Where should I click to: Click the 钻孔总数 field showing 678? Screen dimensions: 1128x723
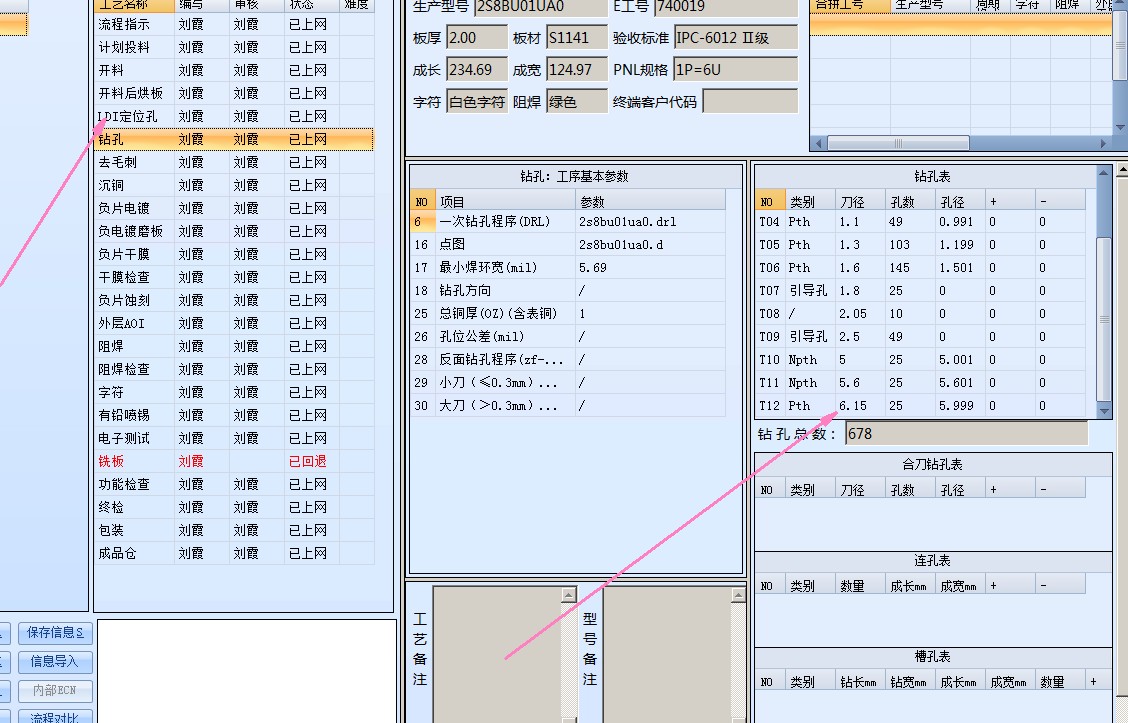coord(966,434)
